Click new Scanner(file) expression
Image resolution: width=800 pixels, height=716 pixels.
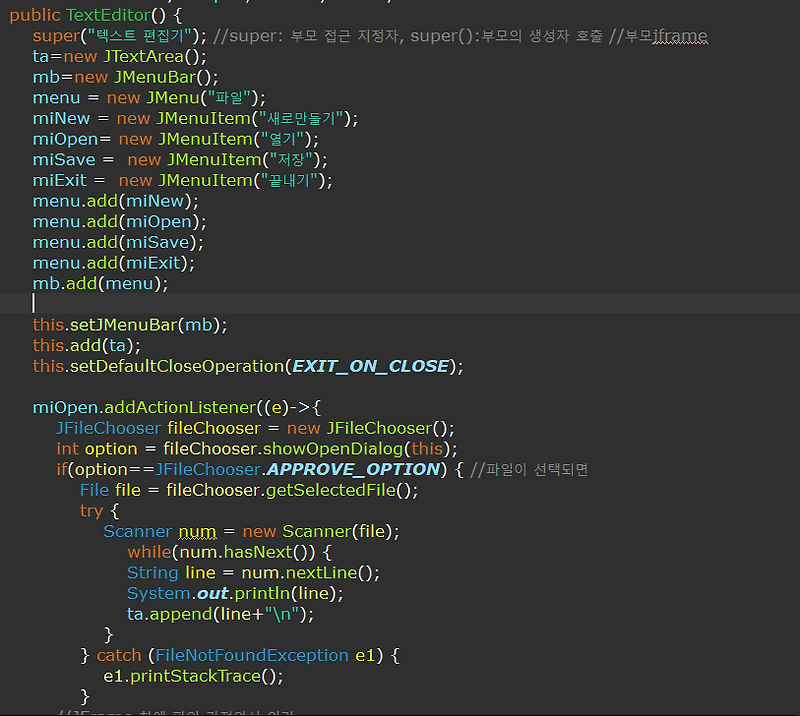click(318, 532)
